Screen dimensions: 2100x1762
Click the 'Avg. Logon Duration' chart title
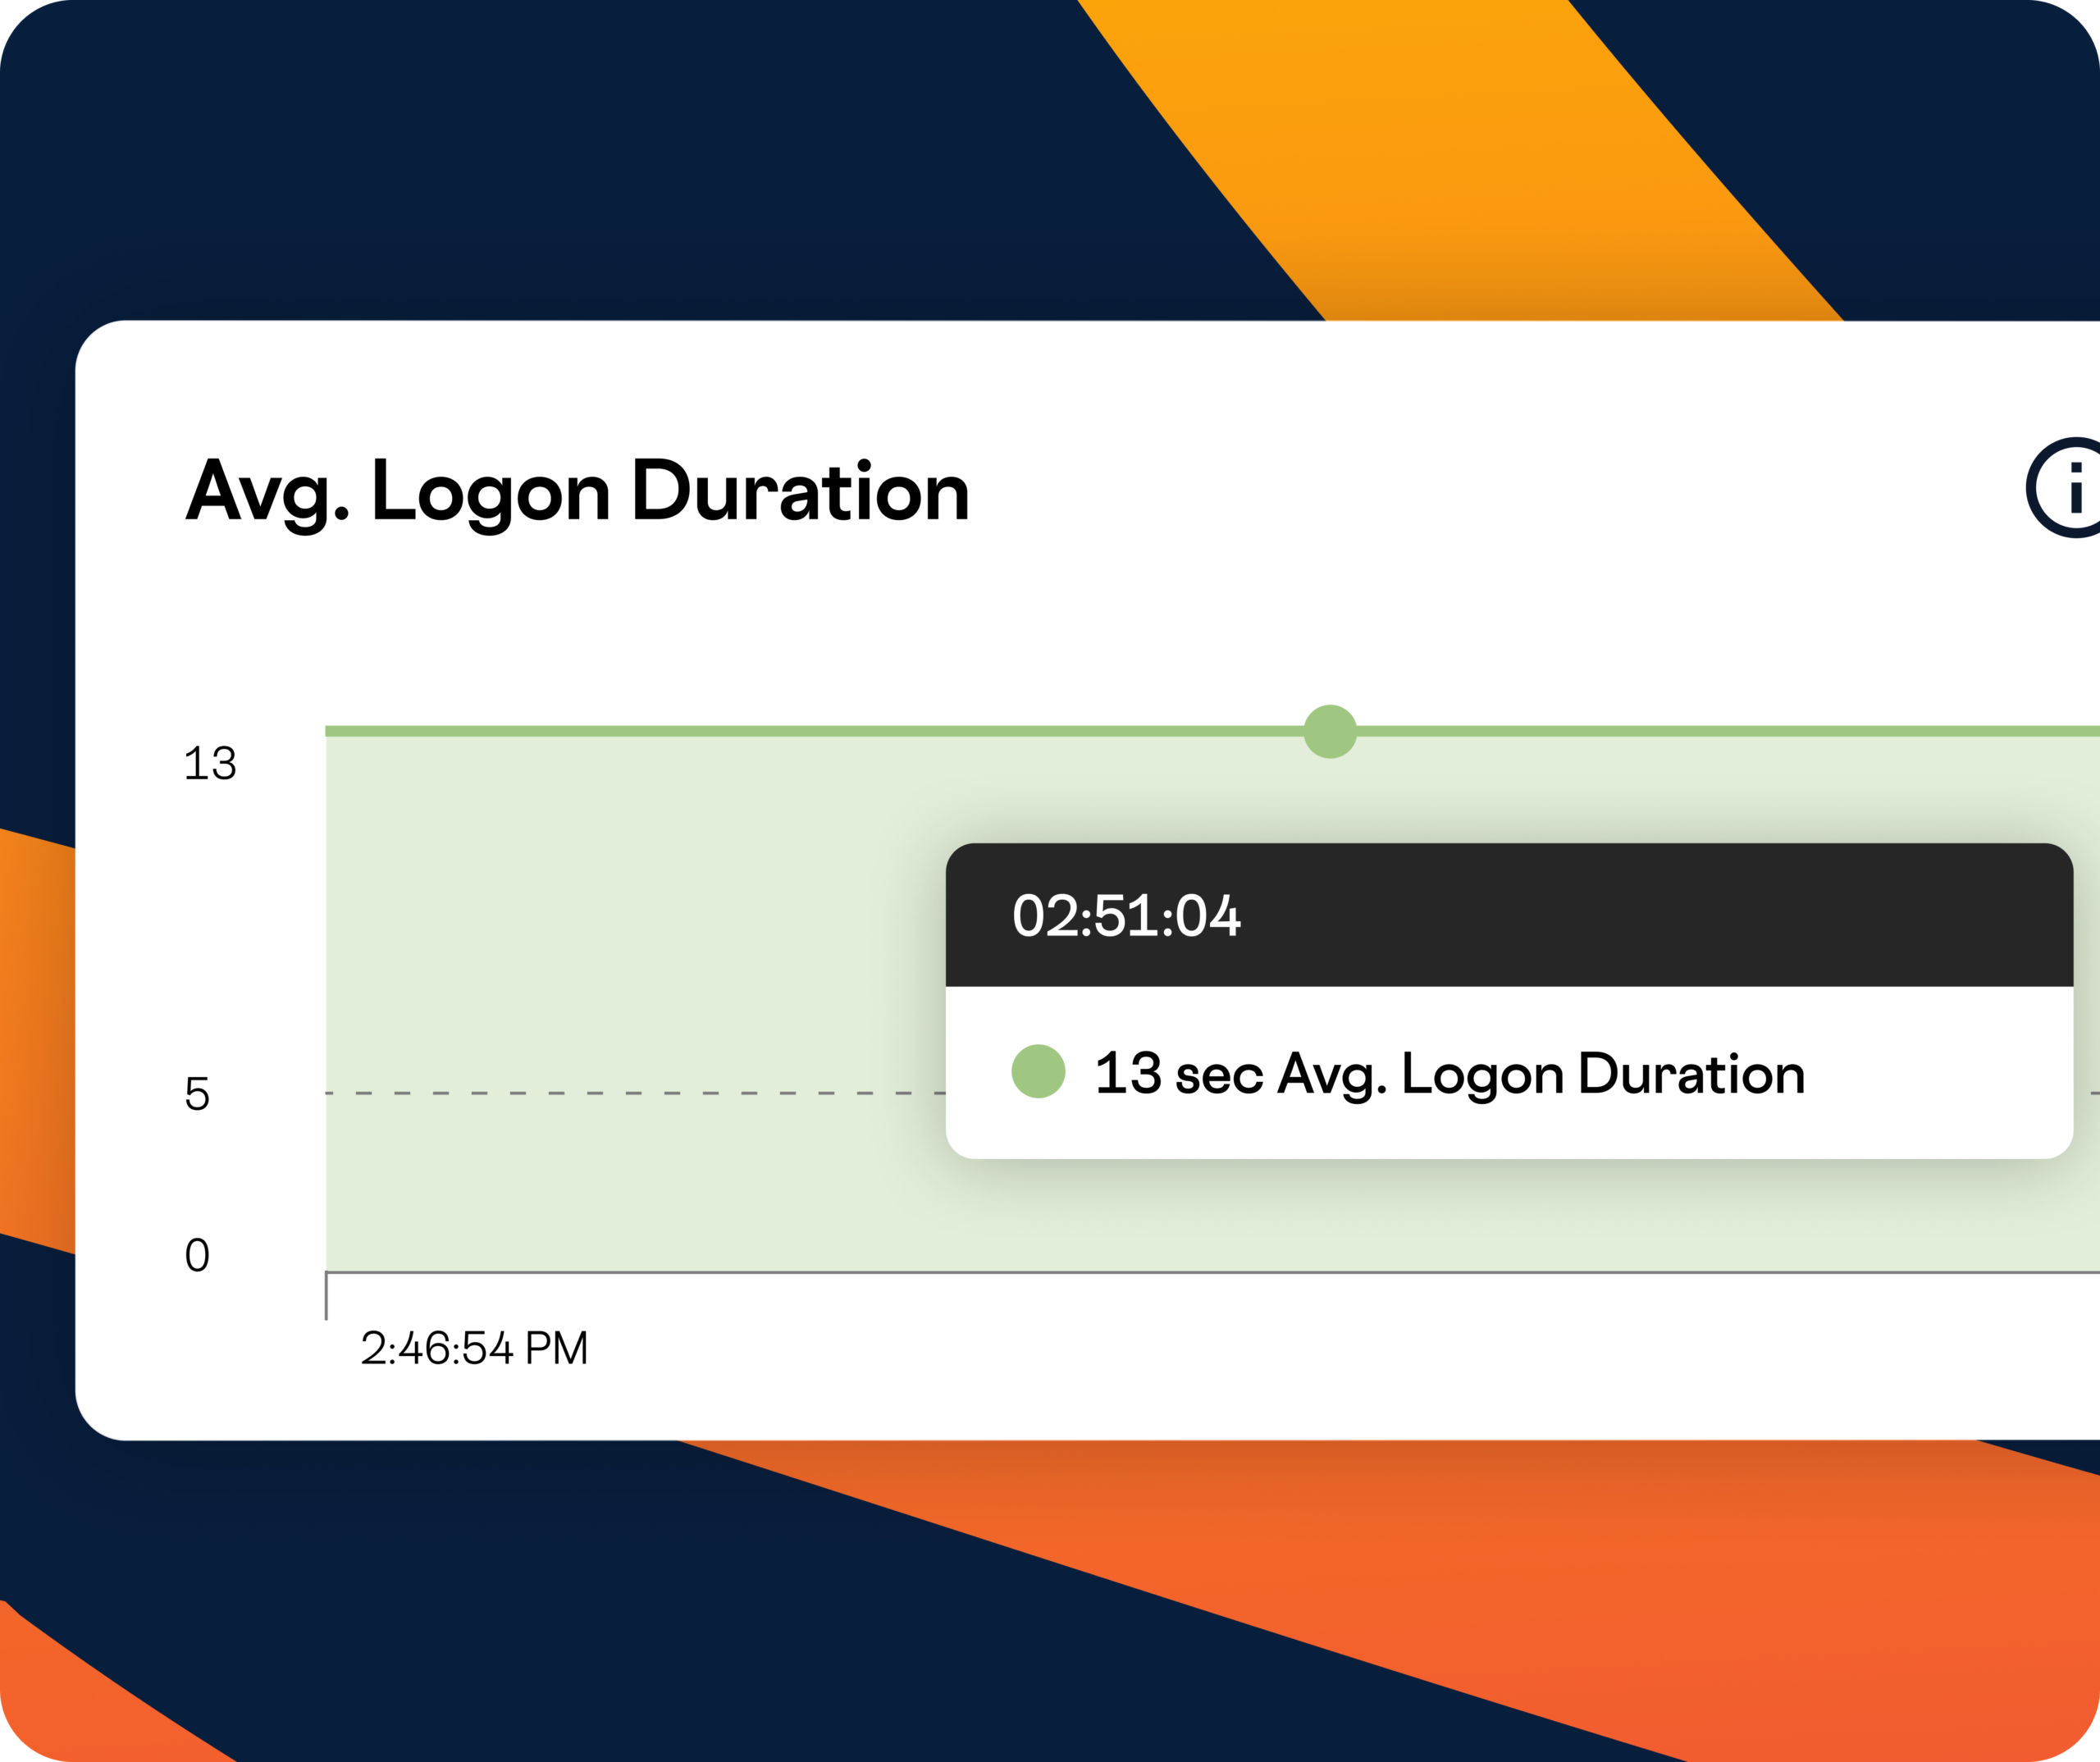[578, 492]
